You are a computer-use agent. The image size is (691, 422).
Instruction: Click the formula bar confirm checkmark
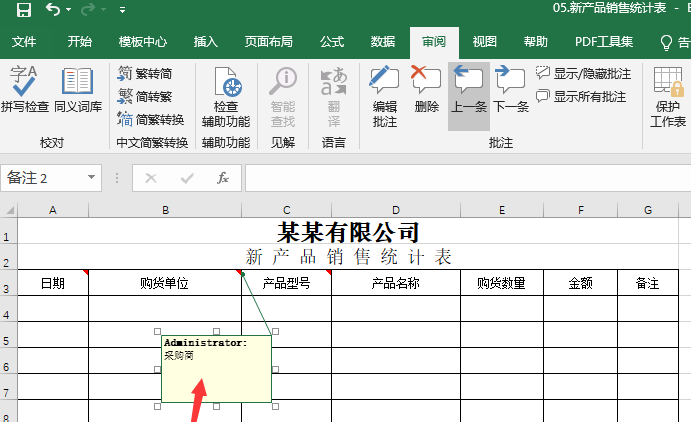pyautogui.click(x=187, y=178)
